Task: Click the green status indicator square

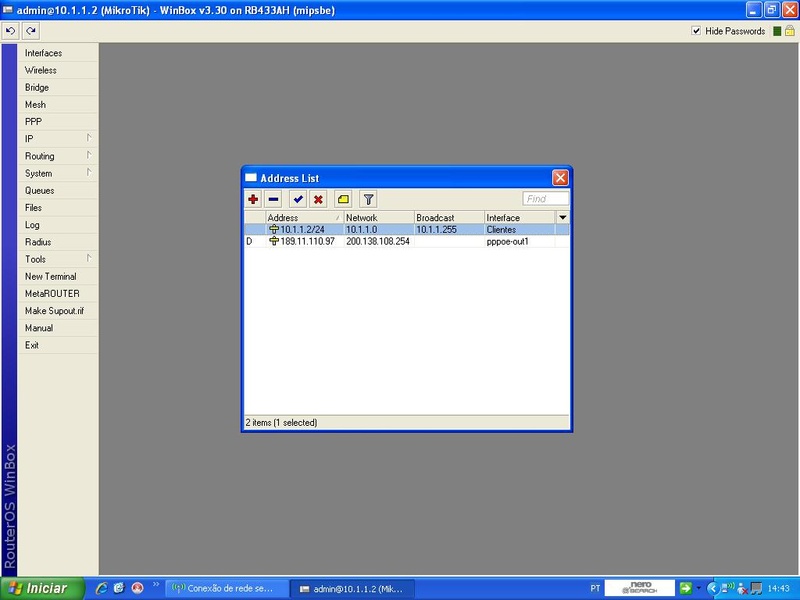Action: 777,31
